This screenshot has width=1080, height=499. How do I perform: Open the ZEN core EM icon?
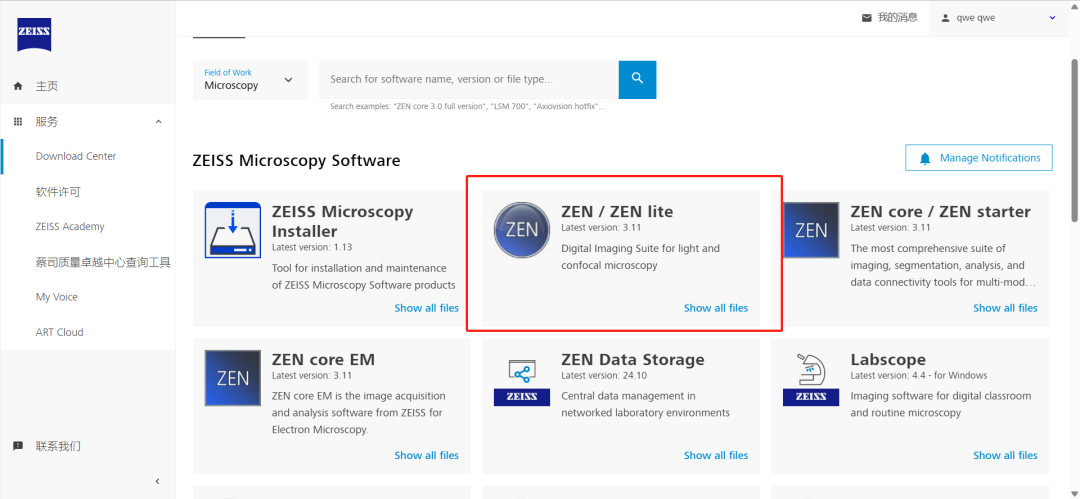click(x=233, y=378)
